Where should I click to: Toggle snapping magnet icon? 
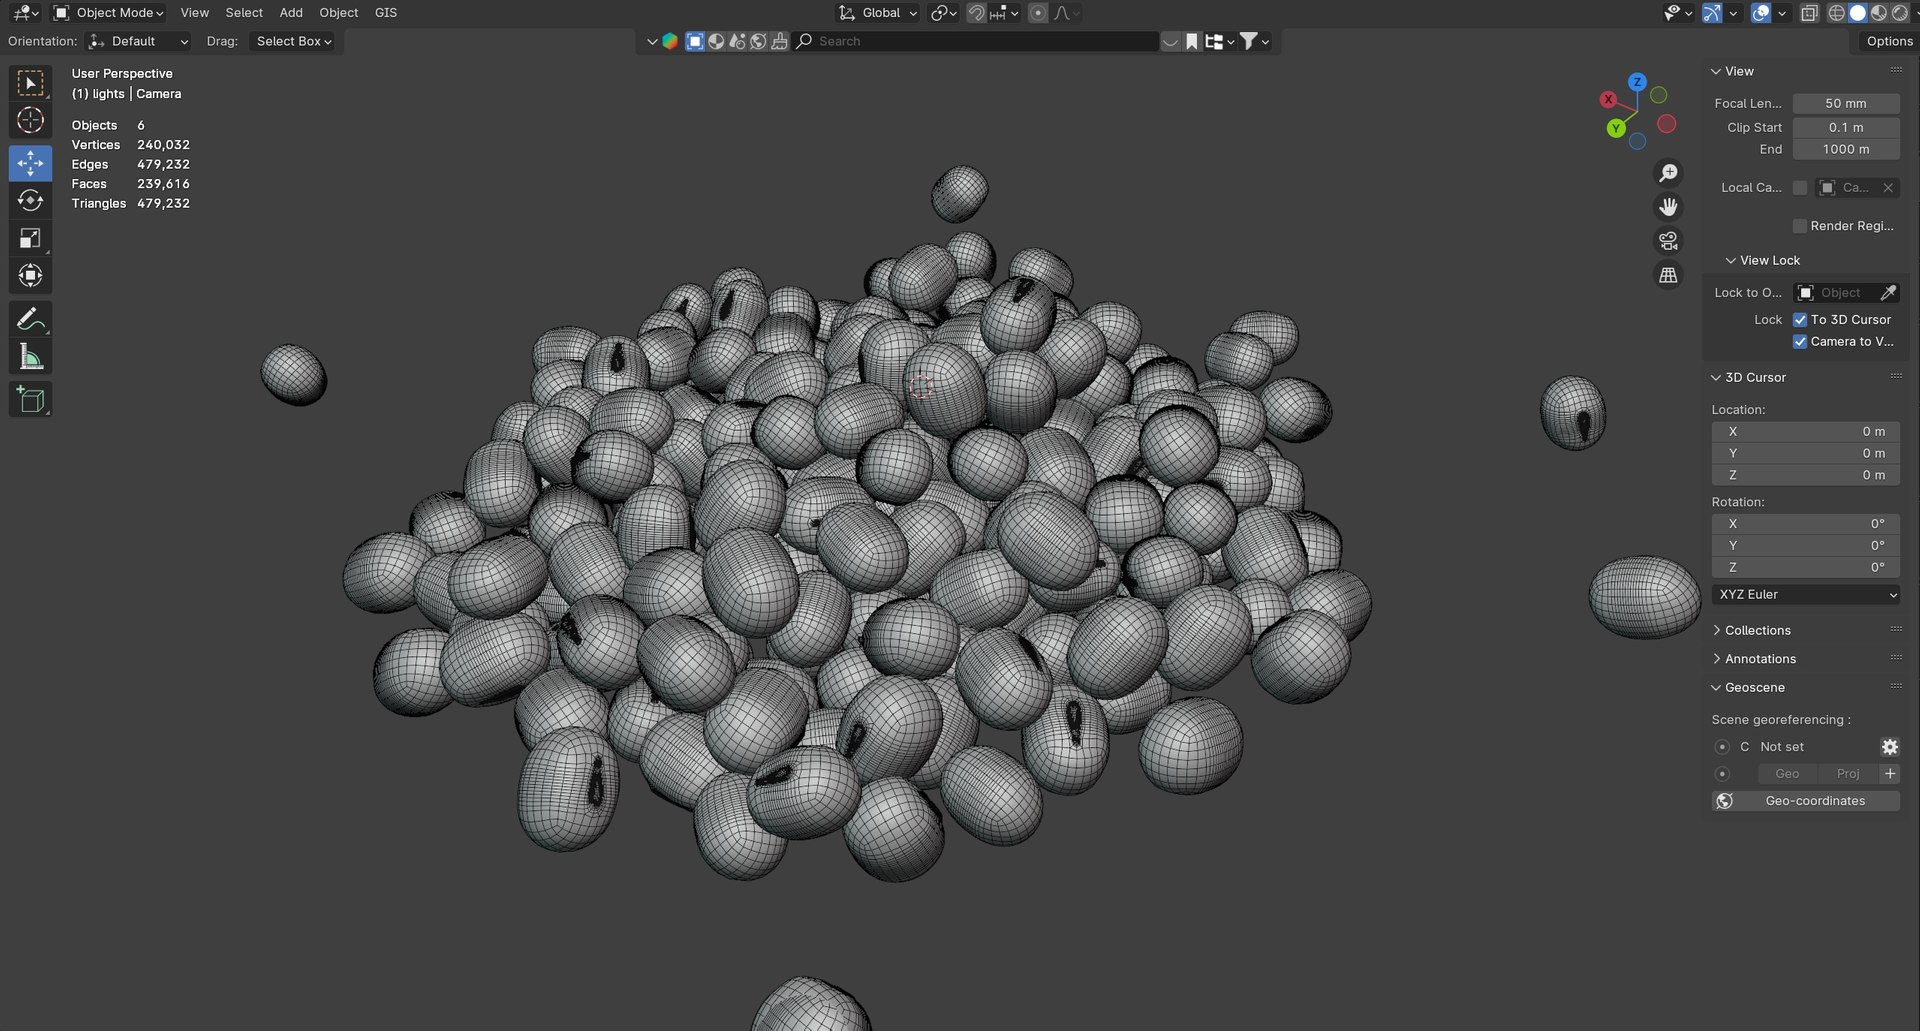click(976, 13)
